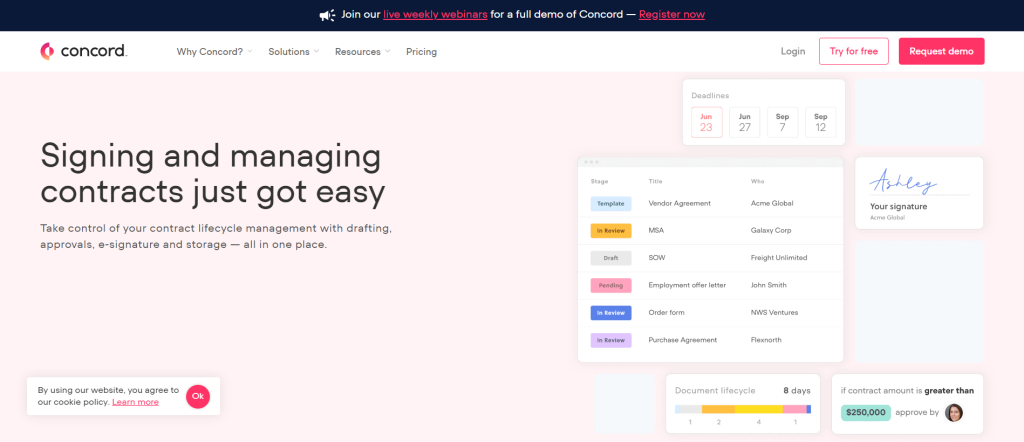Click the In Review badge for Order form
This screenshot has height=442, width=1024.
pyautogui.click(x=611, y=313)
